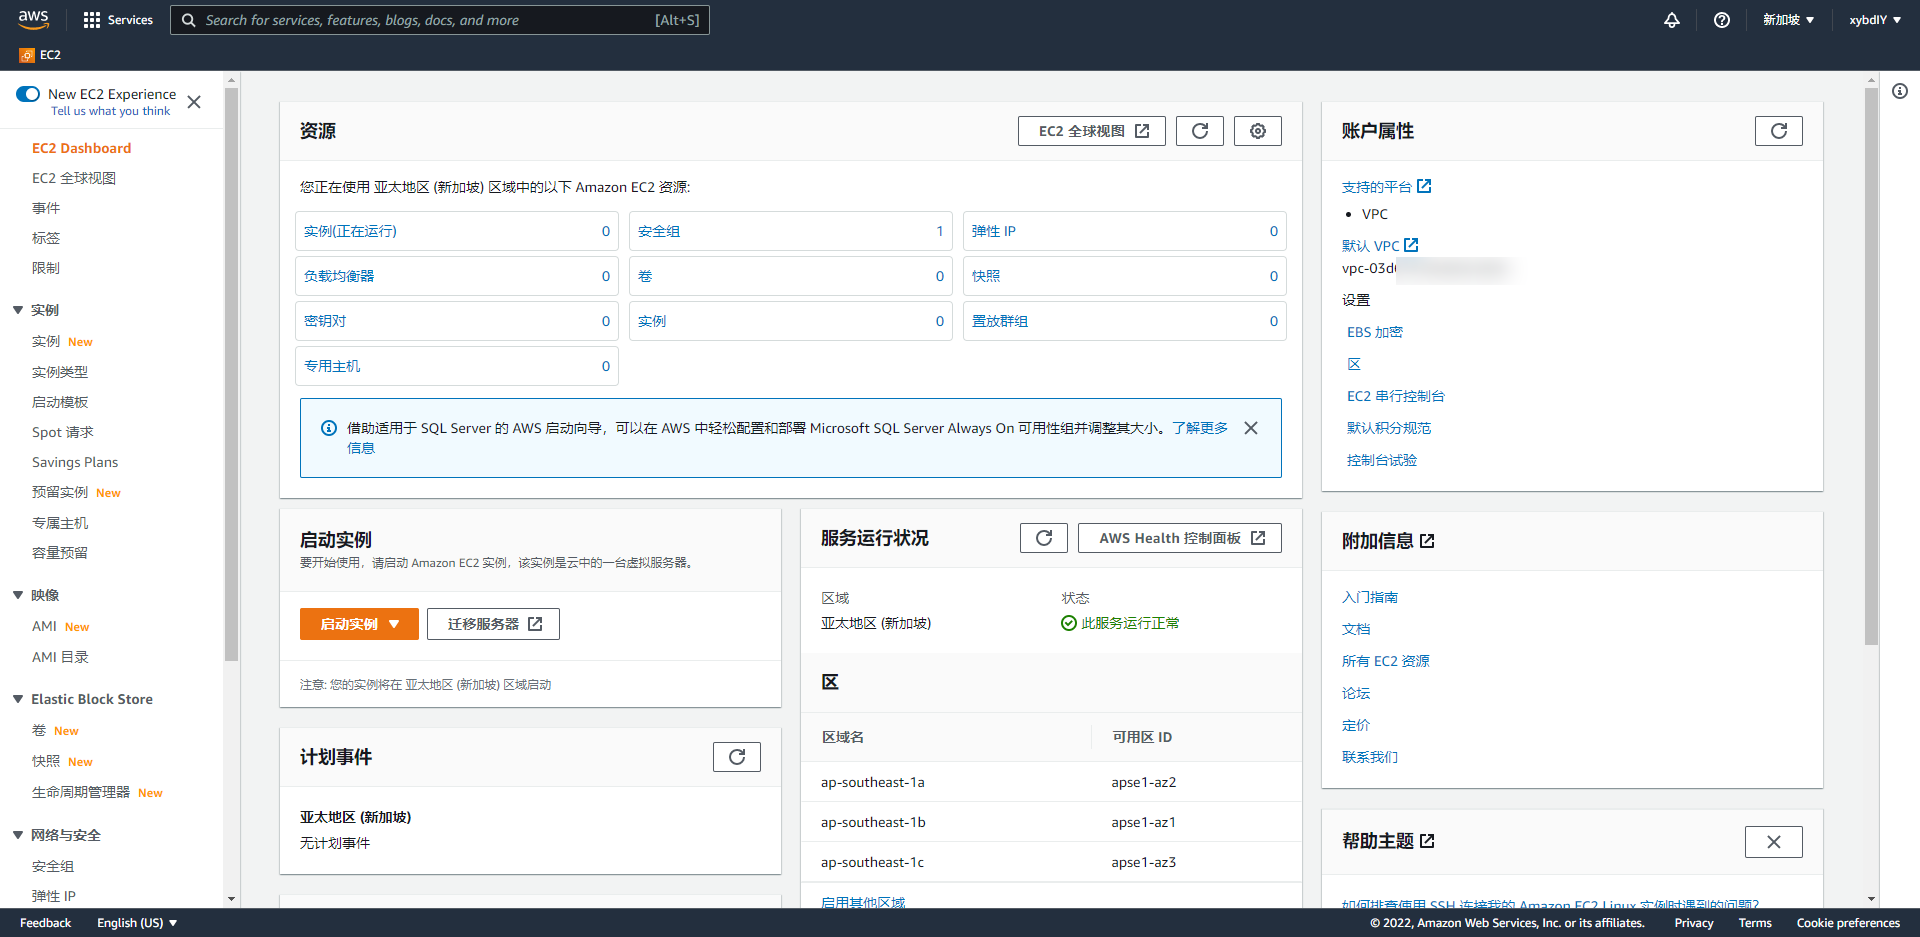Click the main page vertical scrollbar

pyautogui.click(x=1872, y=366)
